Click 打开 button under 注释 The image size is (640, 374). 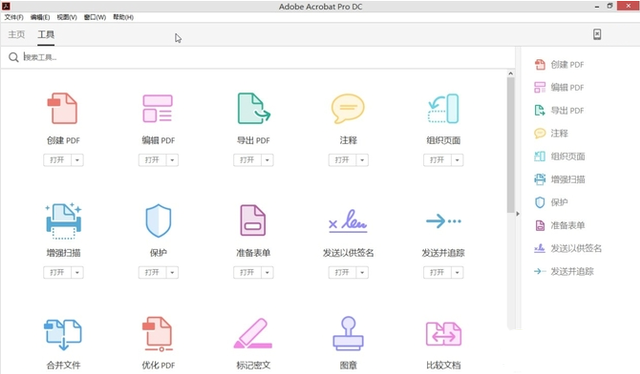342,160
